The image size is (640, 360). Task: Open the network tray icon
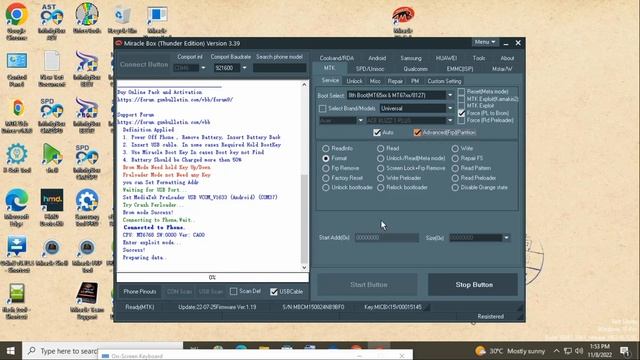568,351
